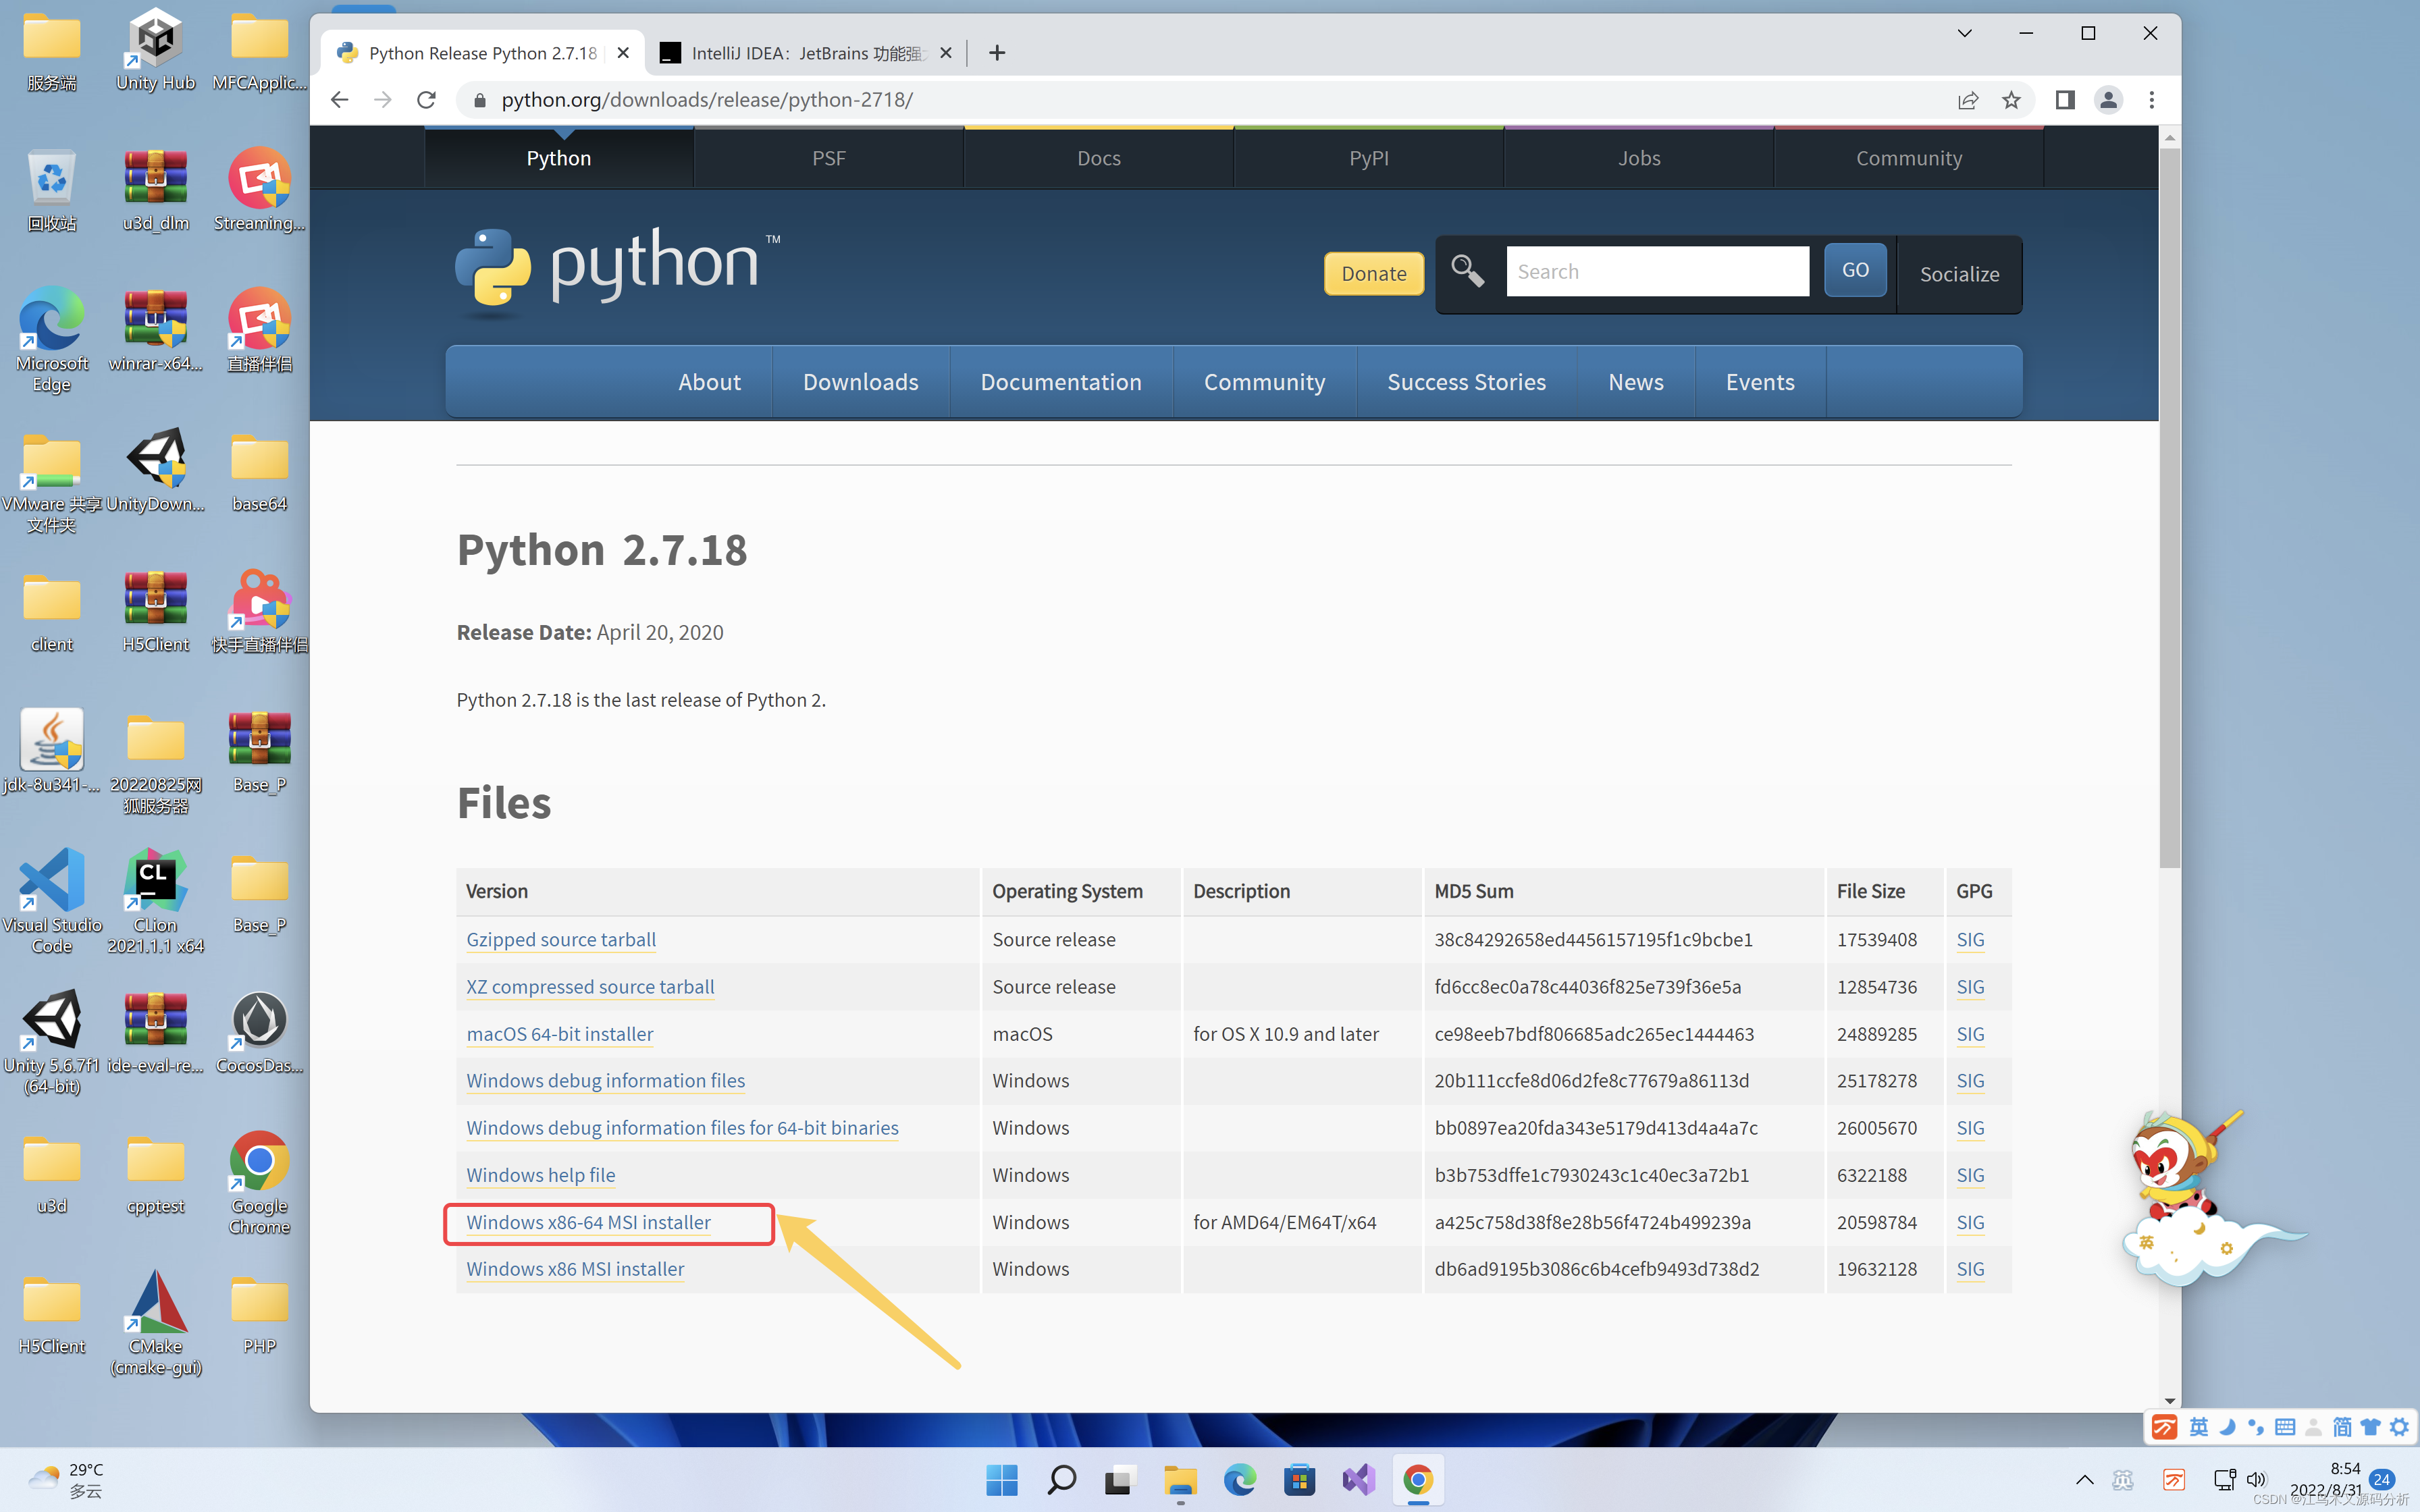
Task: Open the Chrome profile avatar
Action: [2108, 100]
